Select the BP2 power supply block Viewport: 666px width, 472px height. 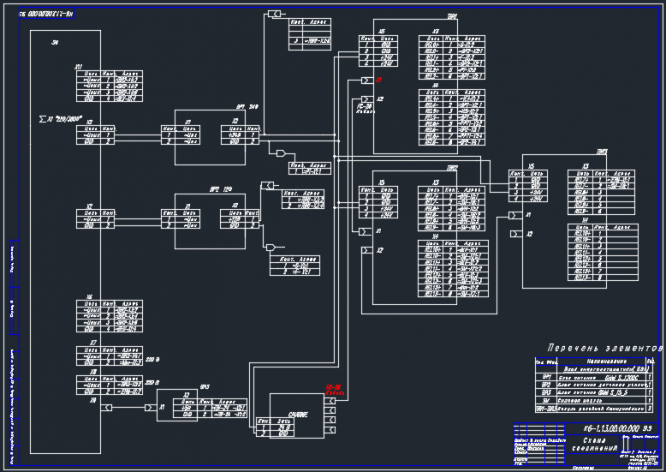210,221
